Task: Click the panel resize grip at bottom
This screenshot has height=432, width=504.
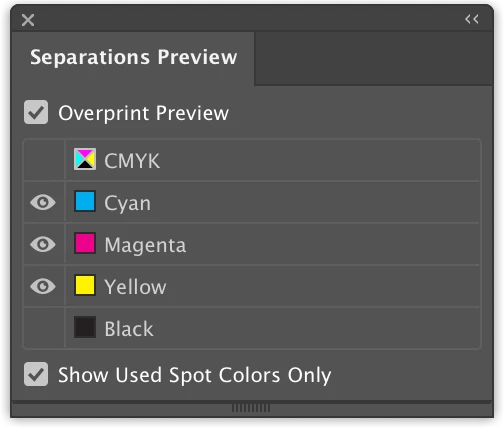Action: pos(251,408)
